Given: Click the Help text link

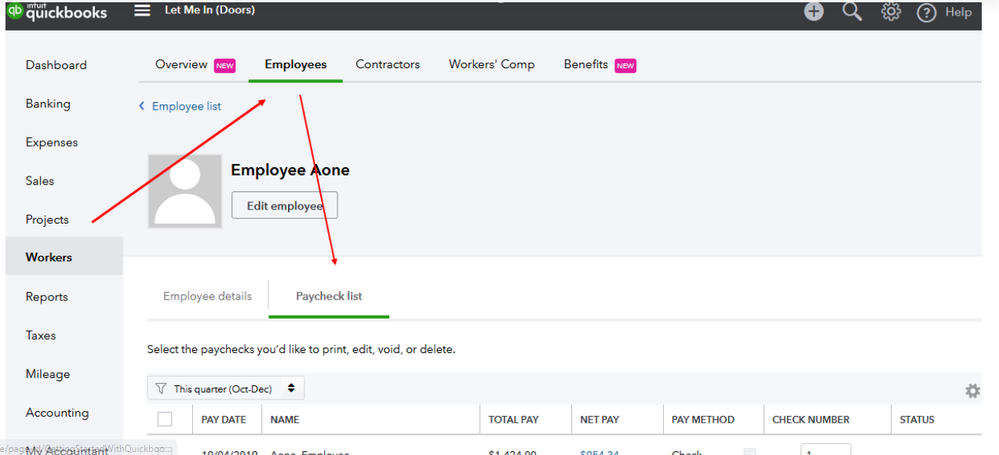Looking at the screenshot, I should (x=958, y=12).
